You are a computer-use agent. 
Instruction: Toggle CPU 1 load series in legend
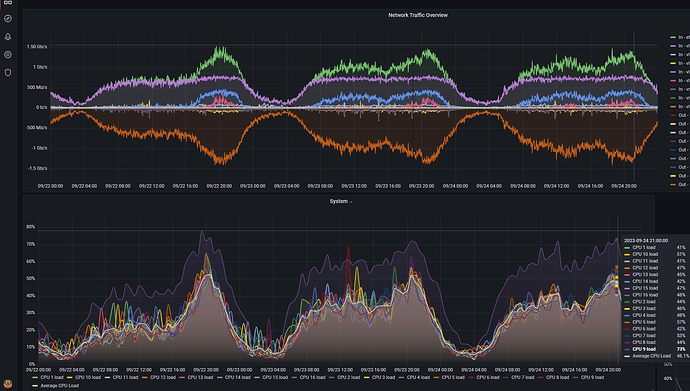click(51, 377)
